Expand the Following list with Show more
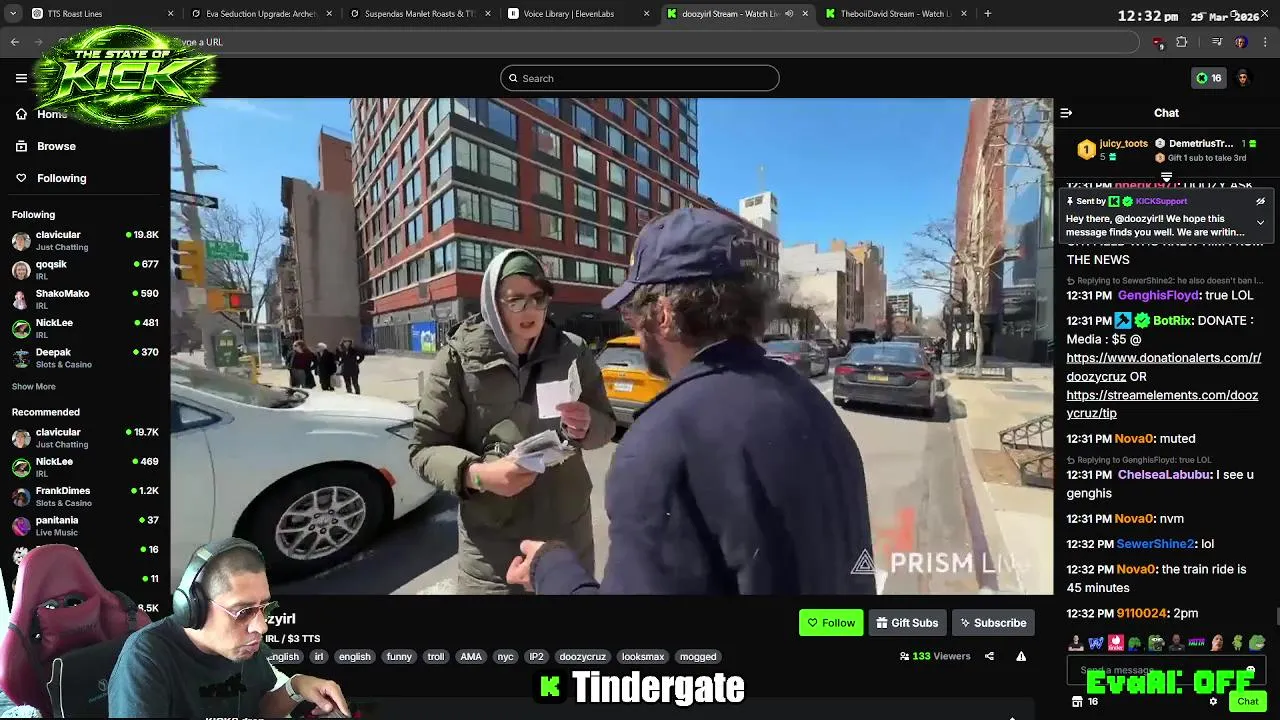This screenshot has height=720, width=1280. coord(33,387)
